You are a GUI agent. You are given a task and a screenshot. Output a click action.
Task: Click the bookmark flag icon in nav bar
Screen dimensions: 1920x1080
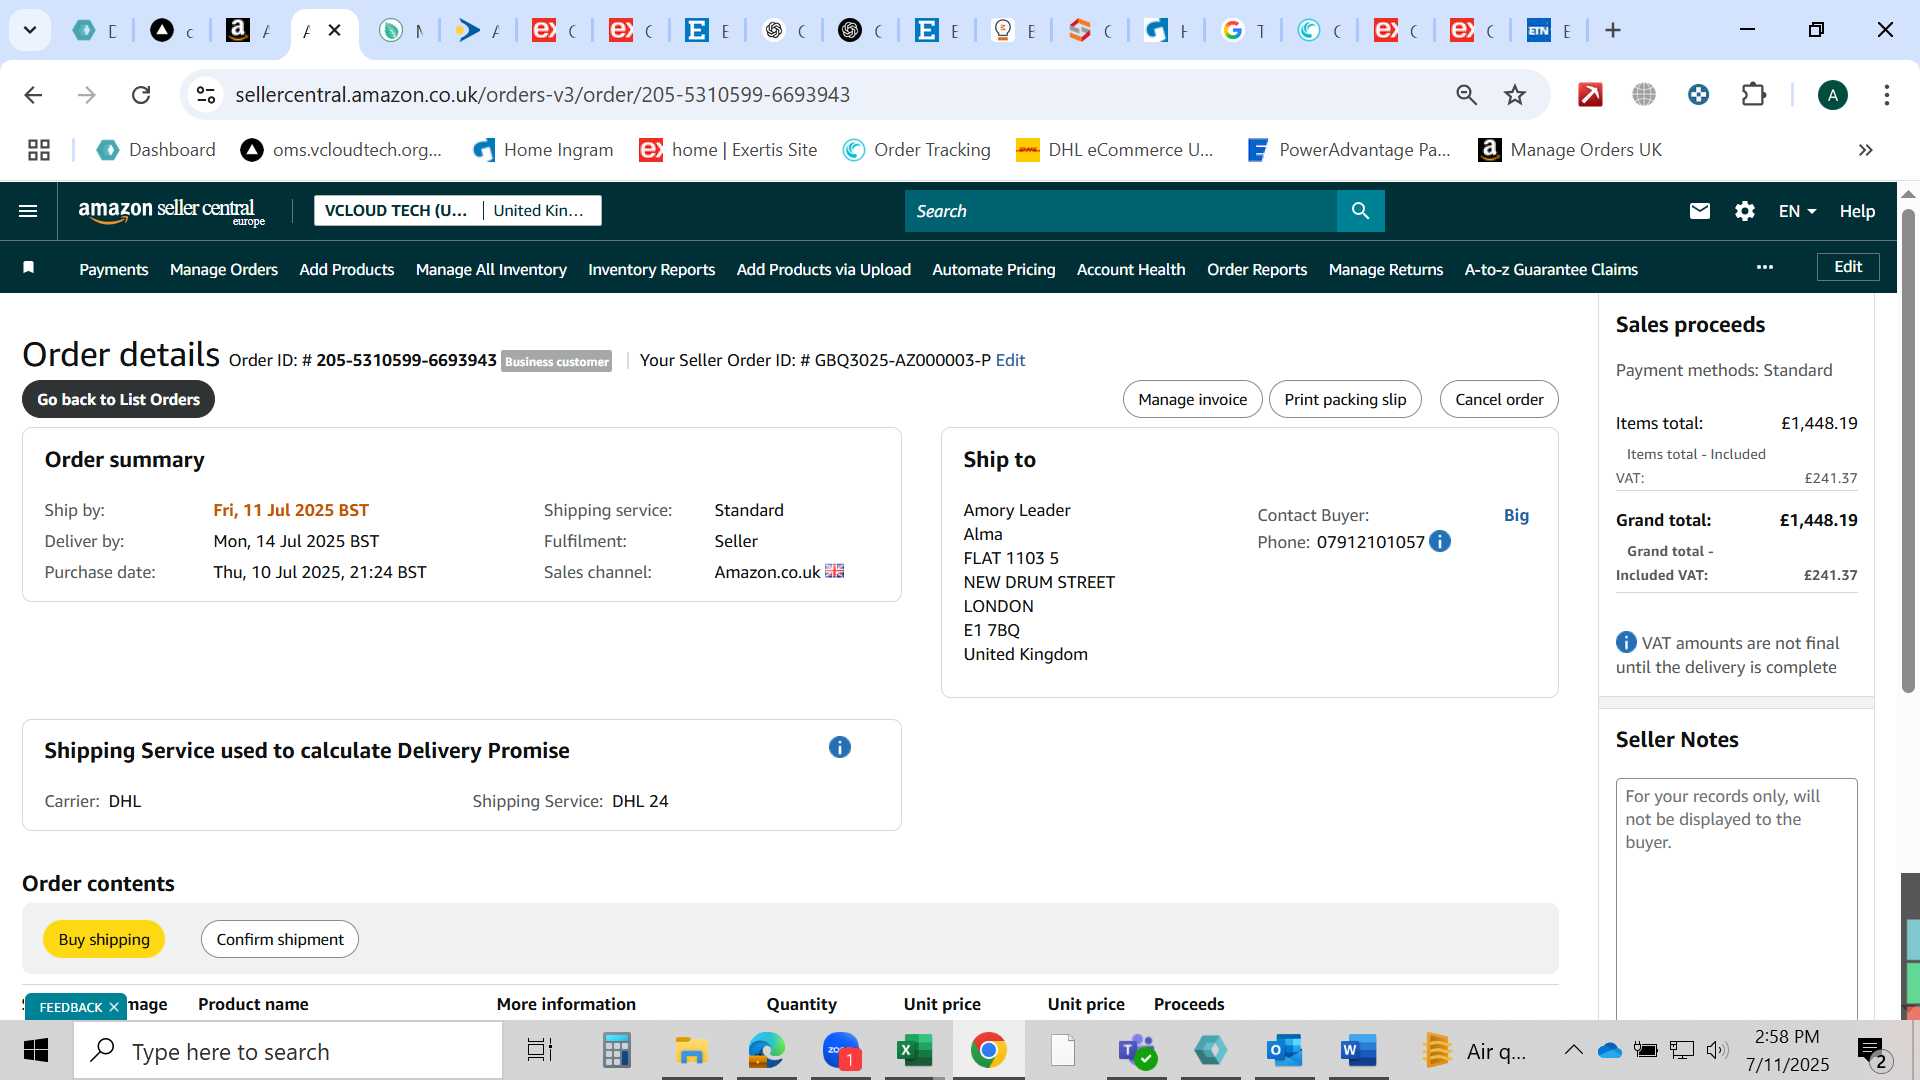coord(29,268)
